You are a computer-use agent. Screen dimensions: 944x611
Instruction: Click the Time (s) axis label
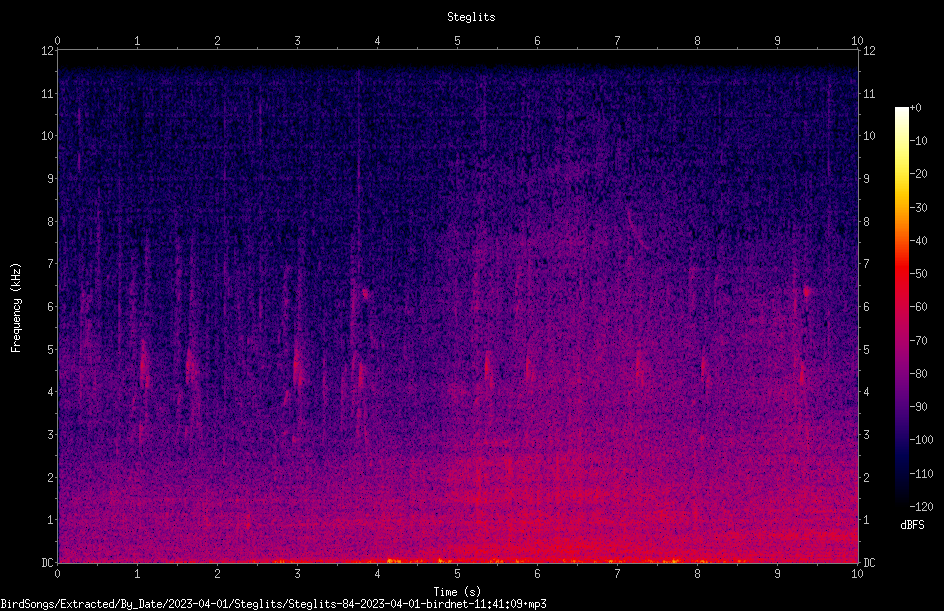tap(457, 592)
